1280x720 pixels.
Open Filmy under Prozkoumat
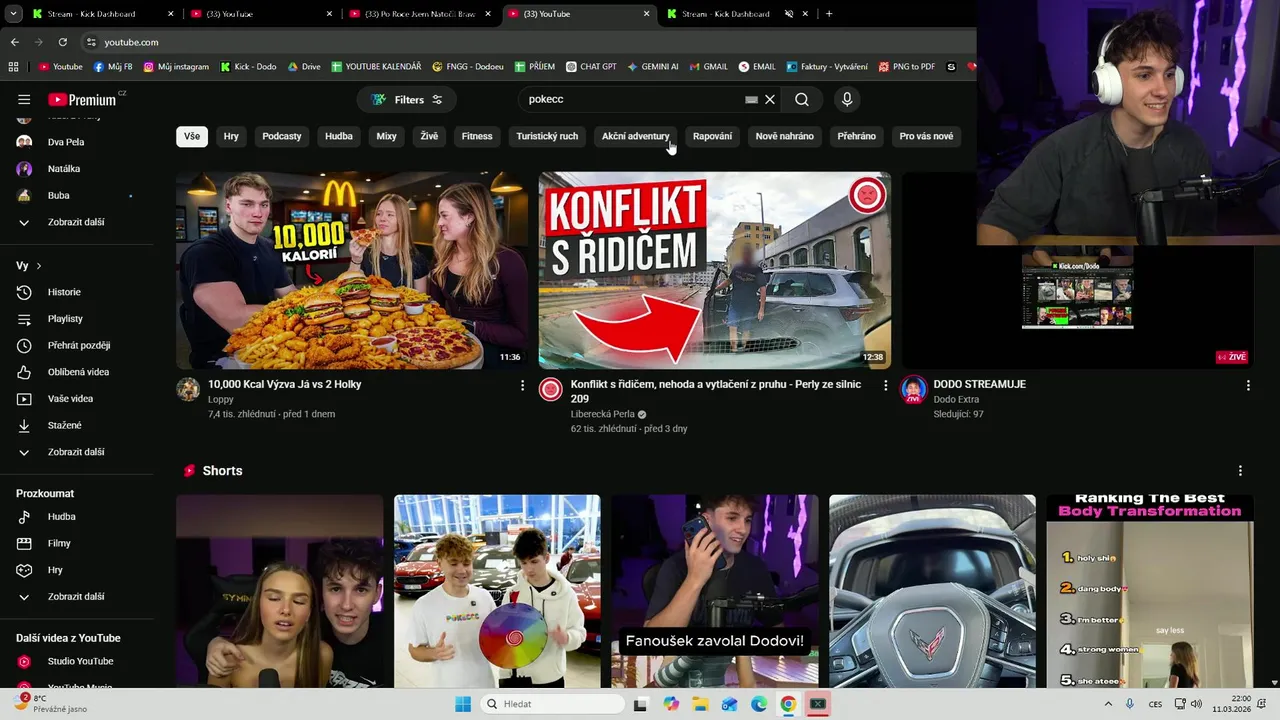[76, 543]
